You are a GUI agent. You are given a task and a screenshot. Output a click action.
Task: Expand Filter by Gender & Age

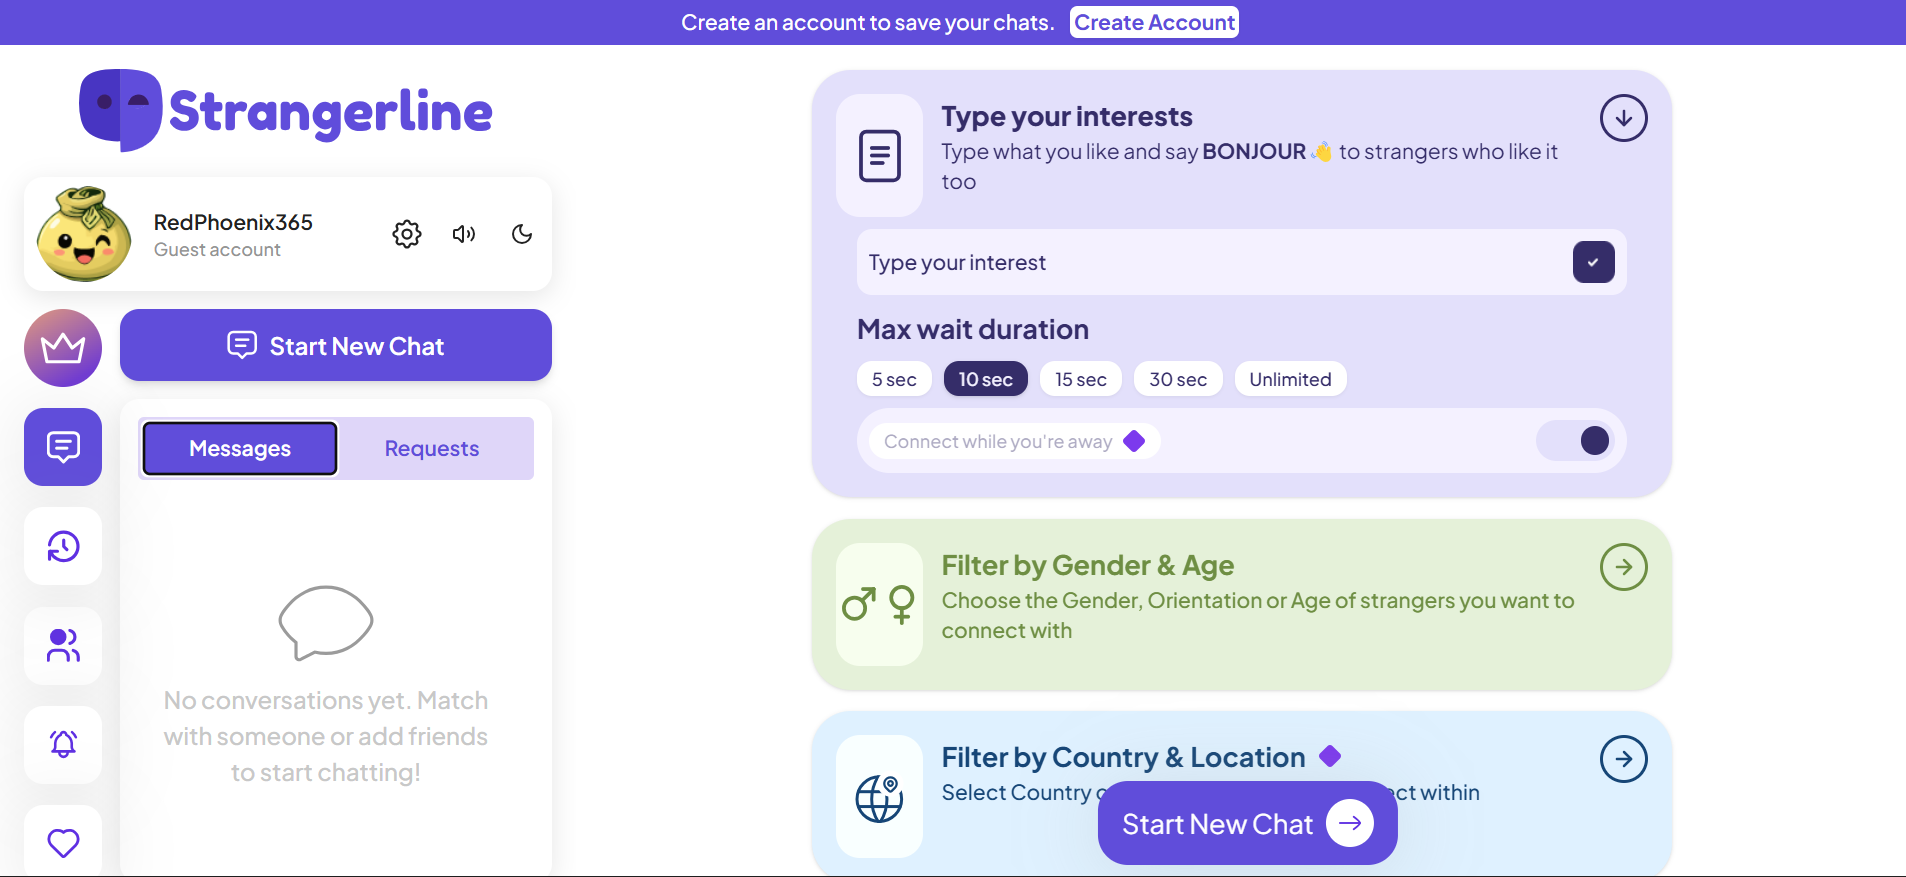click(1623, 567)
